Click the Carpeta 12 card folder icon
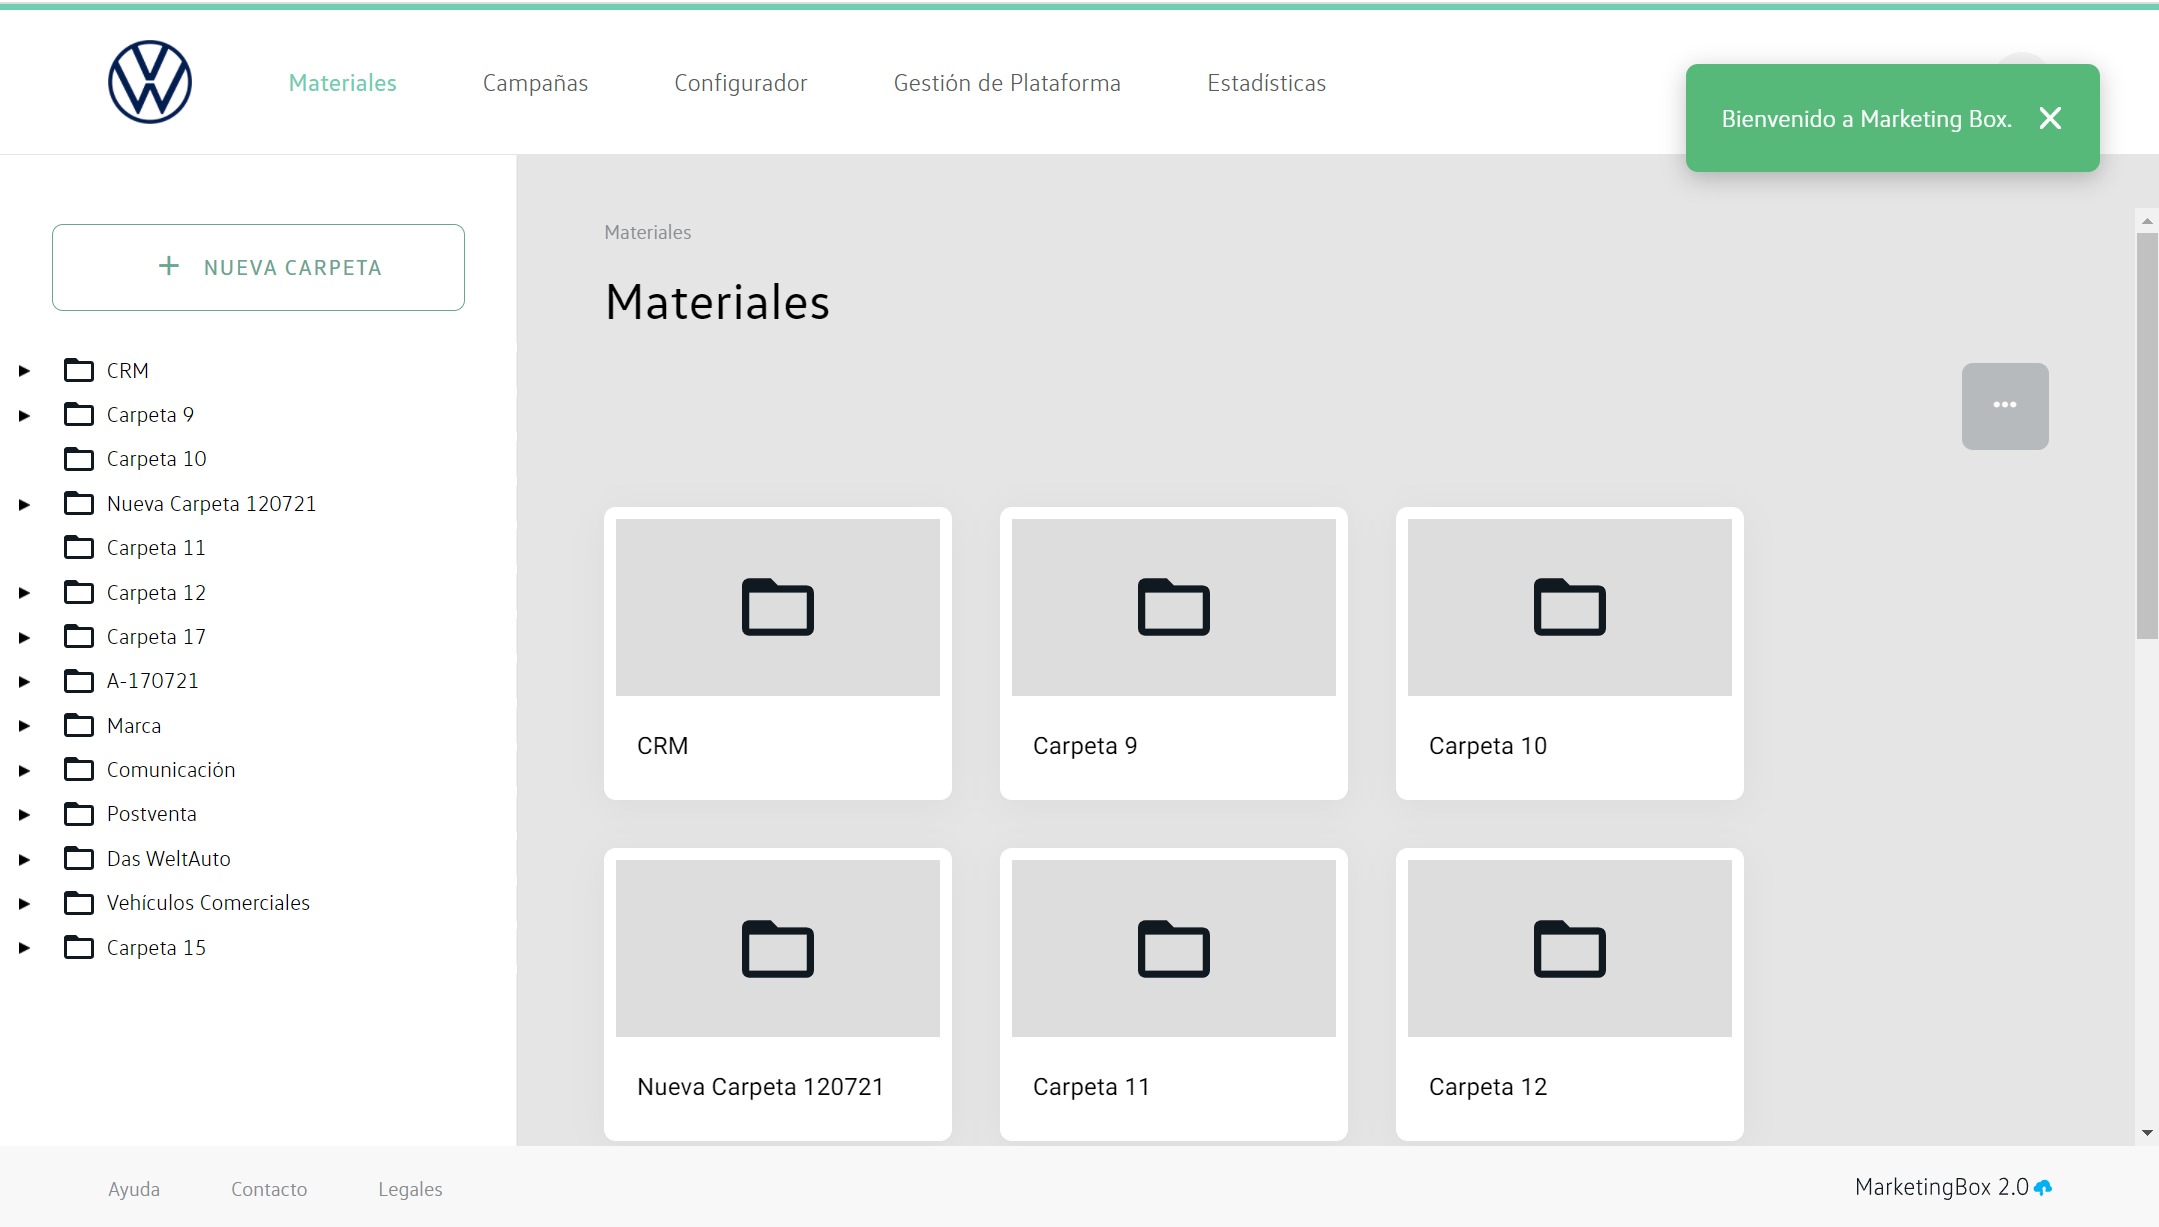Screen dimensions: 2159x1227 (1569, 948)
